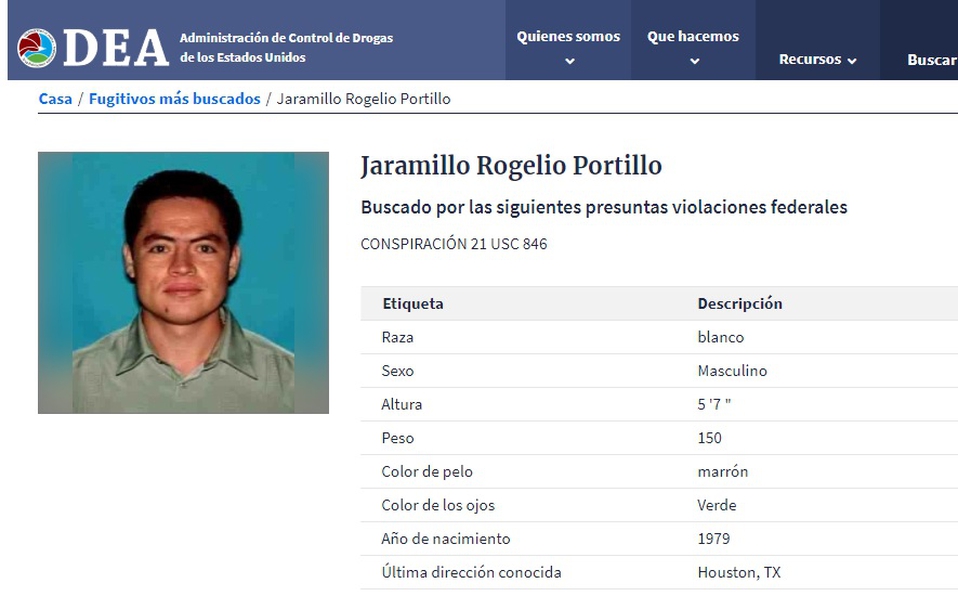Open Fugitivos más buscados breadcrumb link
958x596 pixels.
pos(174,99)
